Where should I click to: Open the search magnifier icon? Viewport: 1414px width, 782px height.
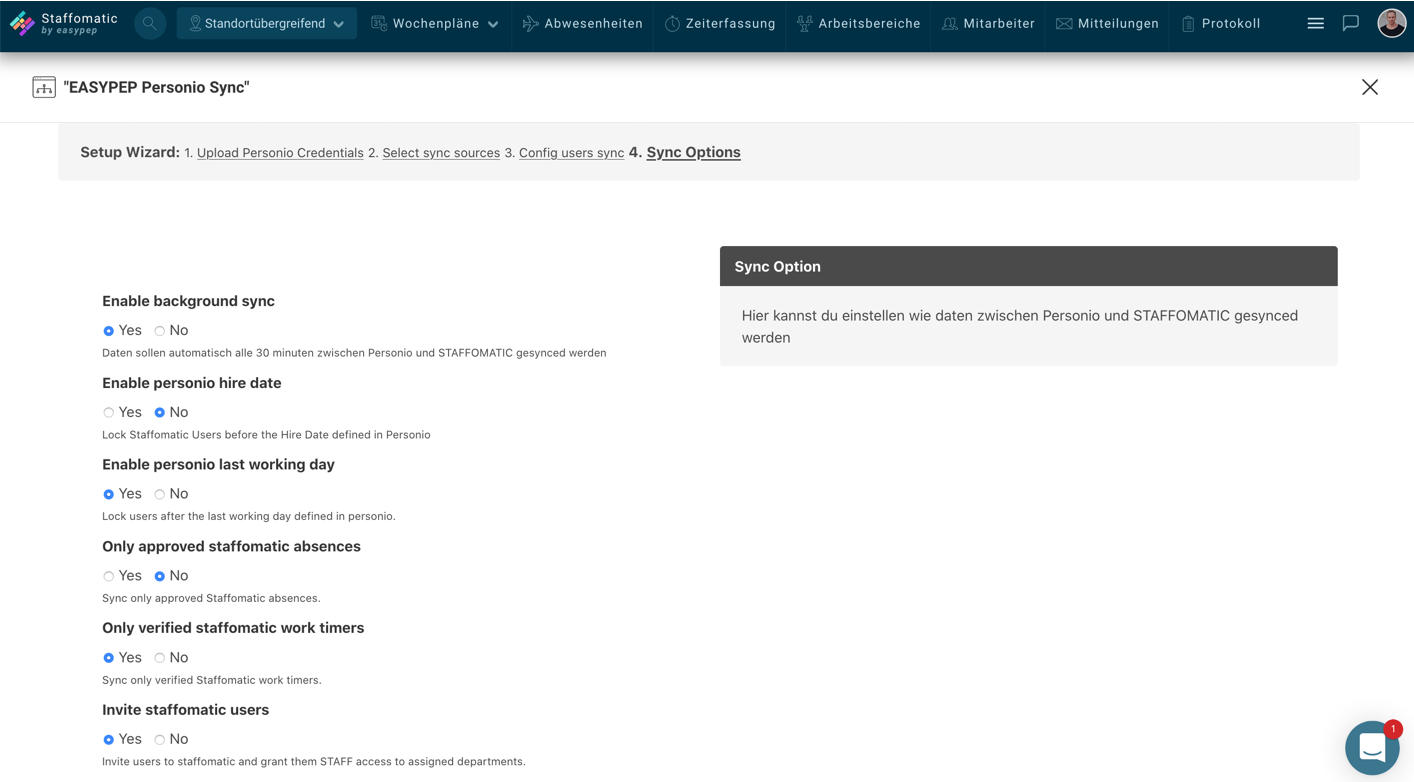(149, 23)
